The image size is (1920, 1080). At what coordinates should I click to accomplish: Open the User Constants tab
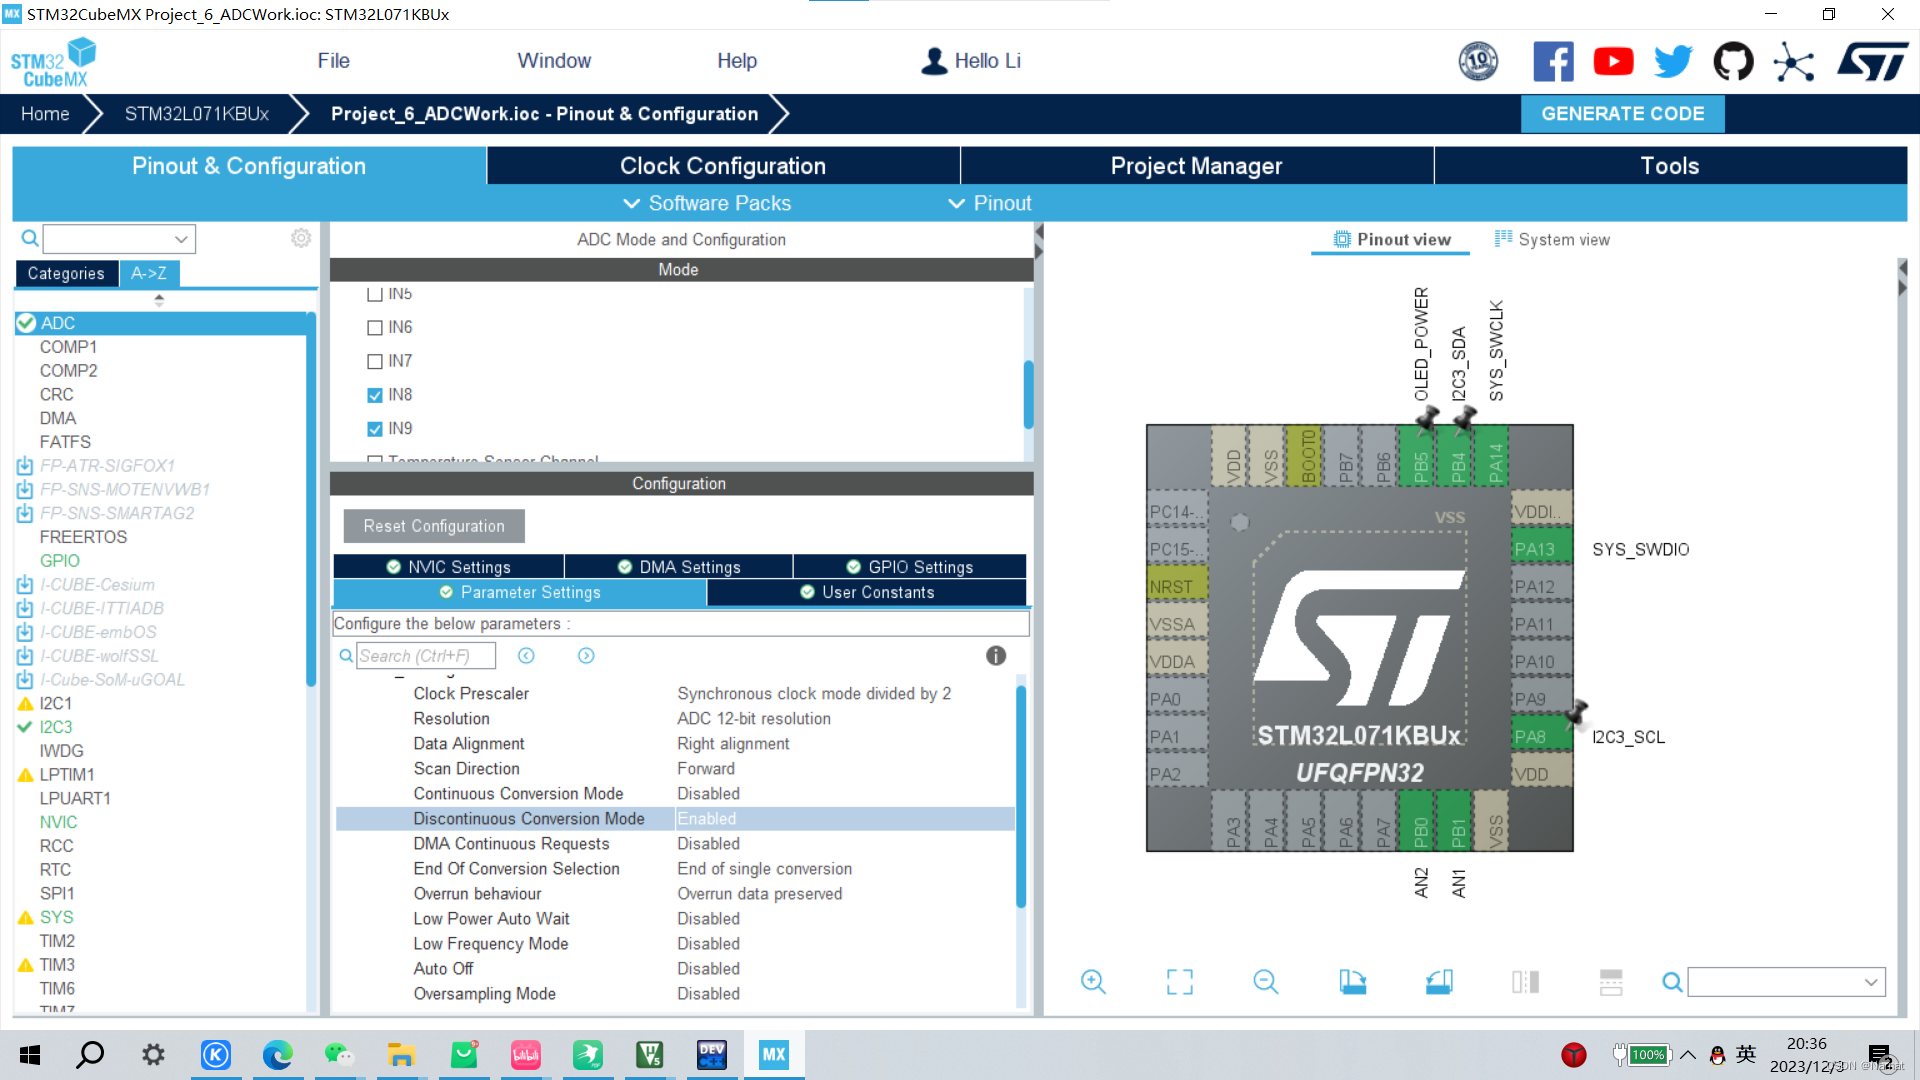tap(867, 593)
